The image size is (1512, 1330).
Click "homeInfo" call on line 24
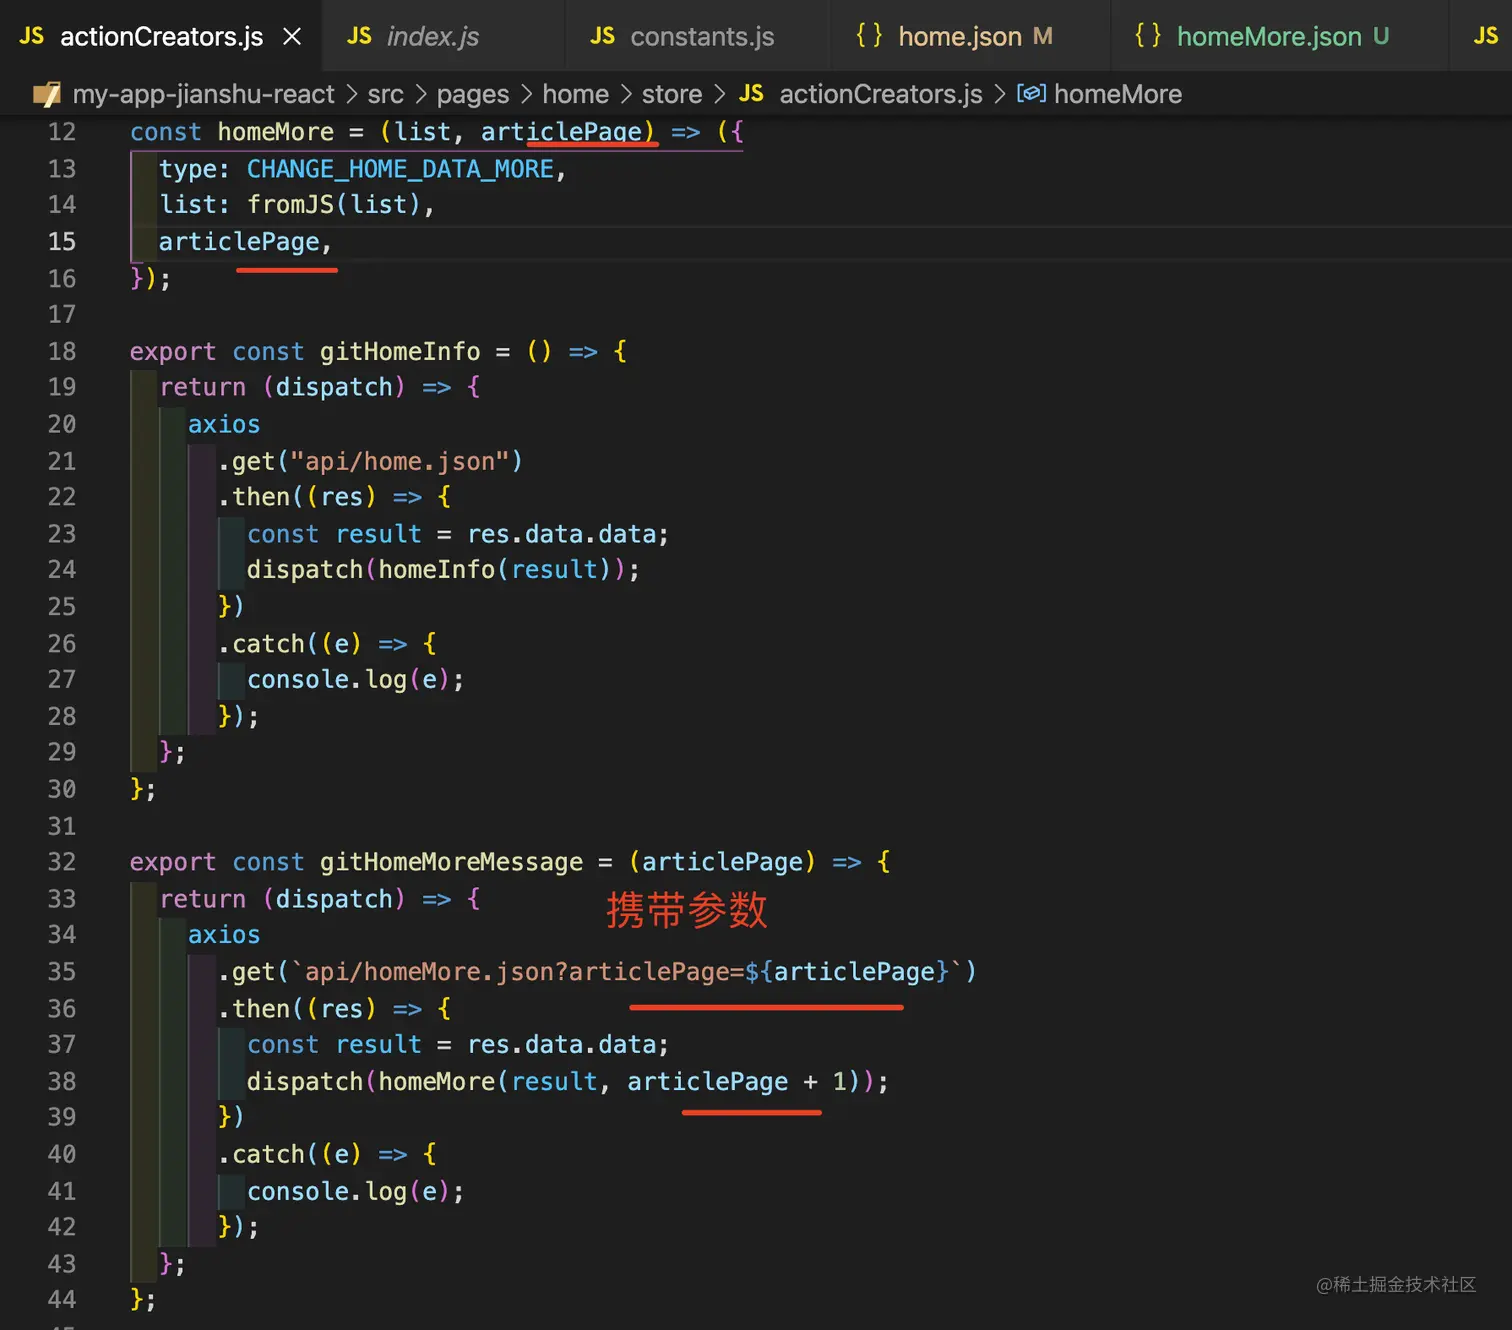(437, 570)
